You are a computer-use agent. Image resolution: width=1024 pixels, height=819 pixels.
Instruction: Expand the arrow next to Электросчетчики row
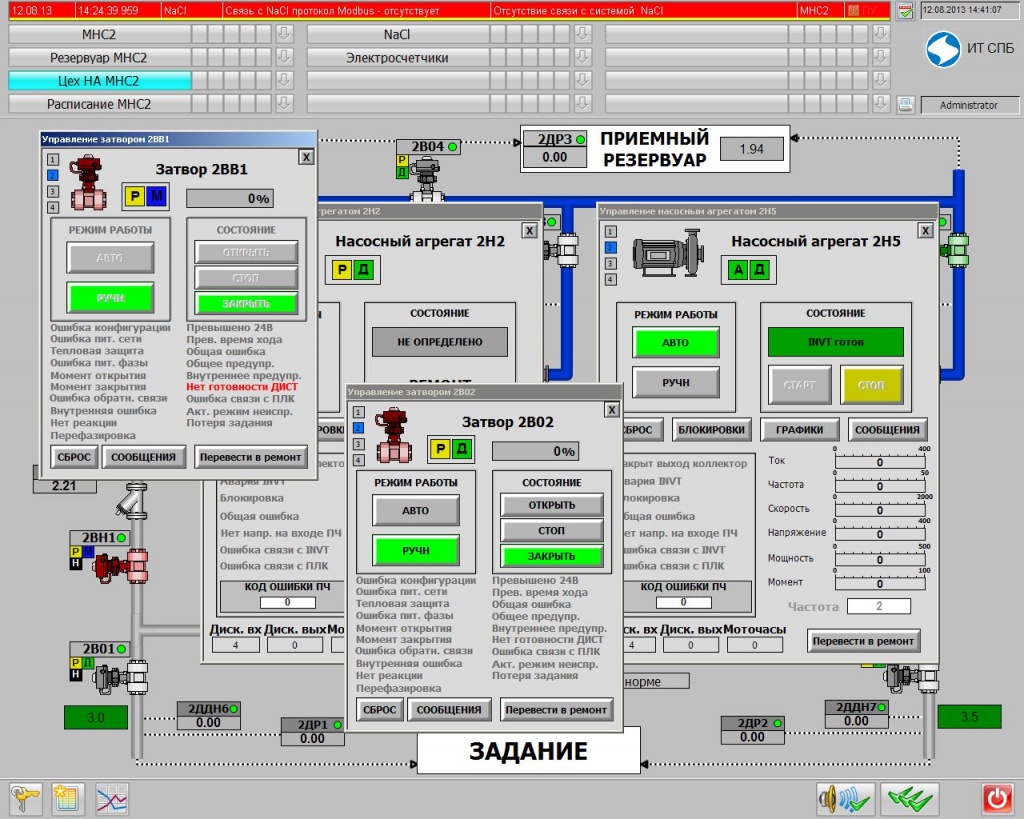(x=583, y=57)
